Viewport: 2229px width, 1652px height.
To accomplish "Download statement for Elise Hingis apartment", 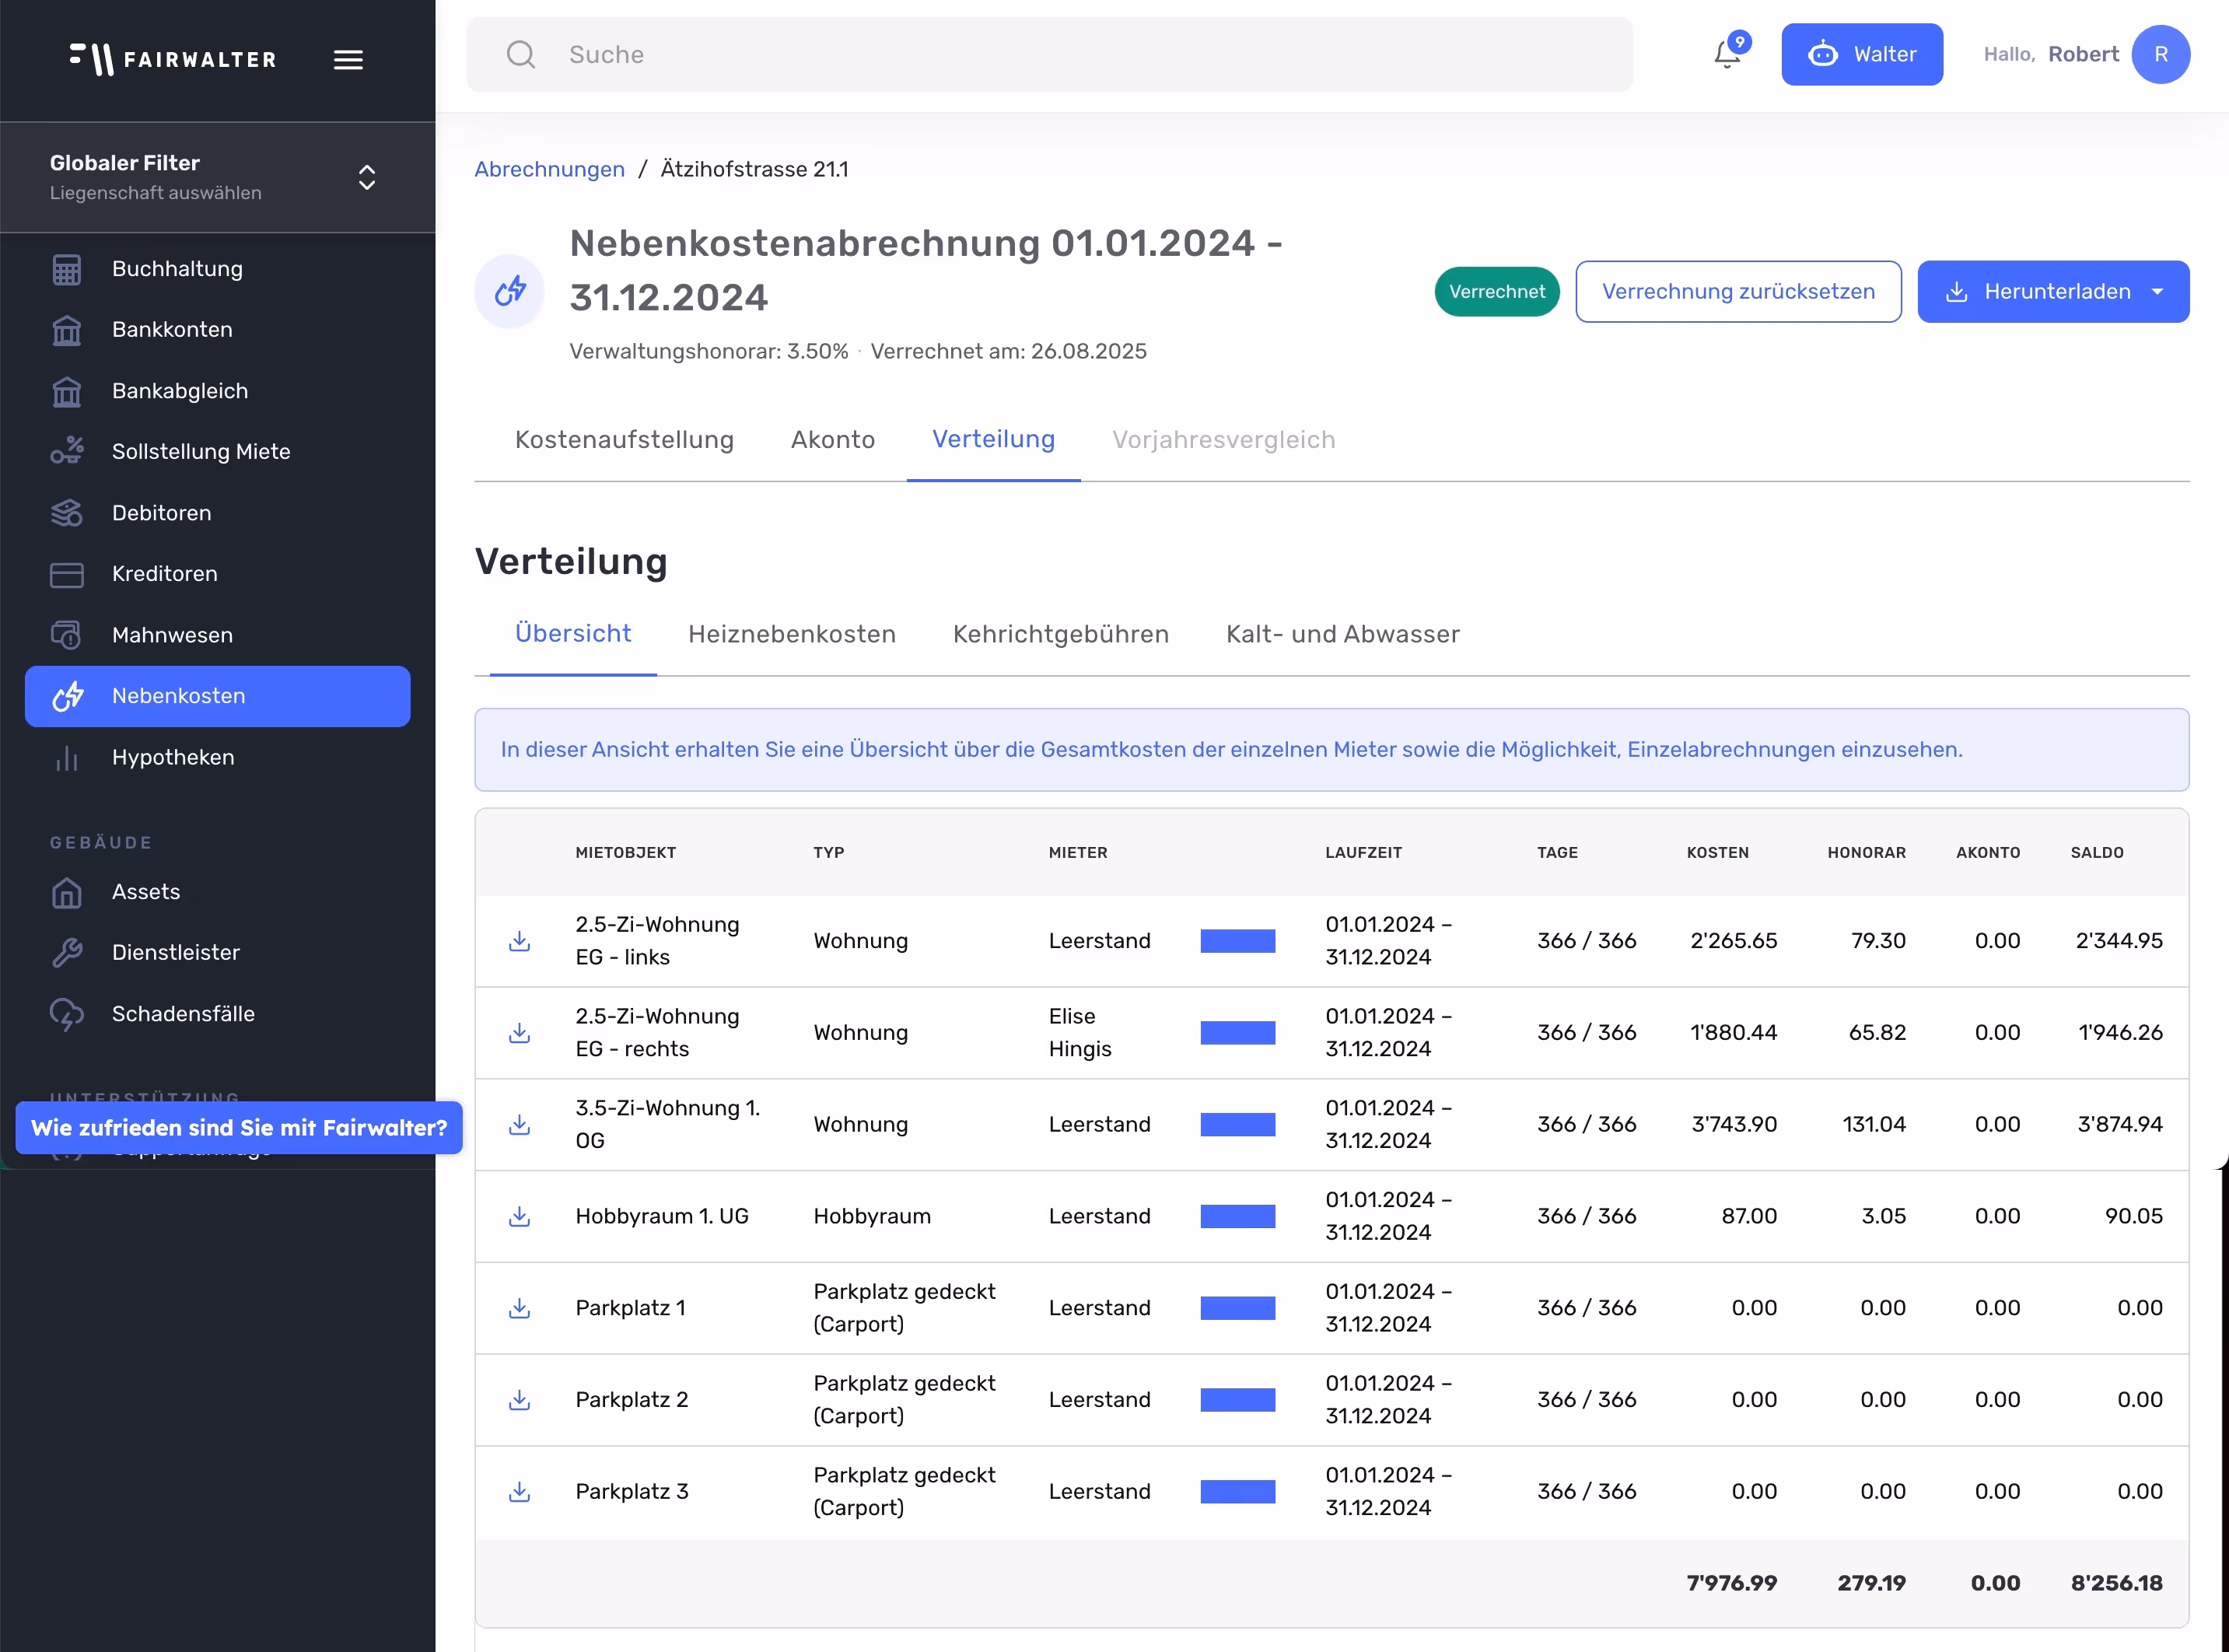I will (519, 1032).
